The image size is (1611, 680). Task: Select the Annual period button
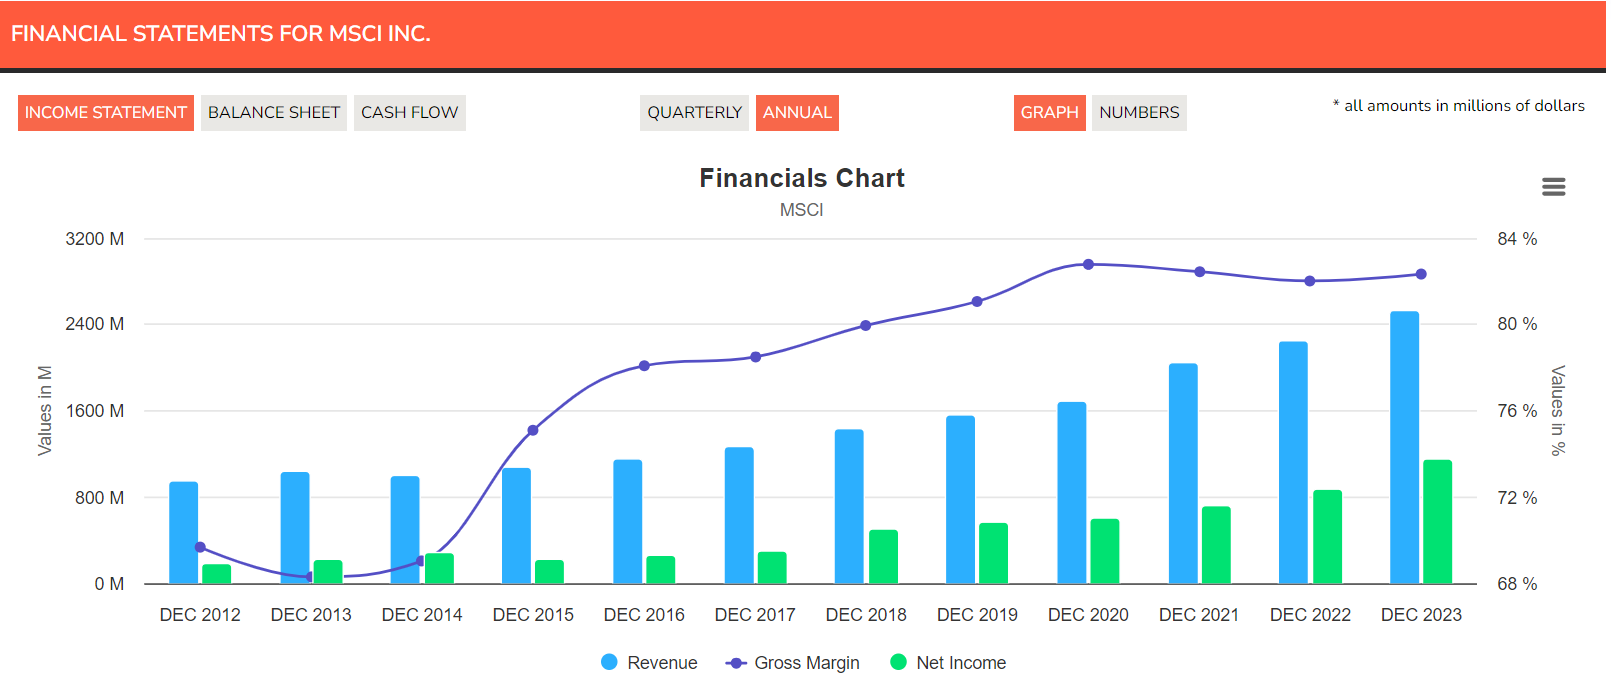[x=797, y=113]
